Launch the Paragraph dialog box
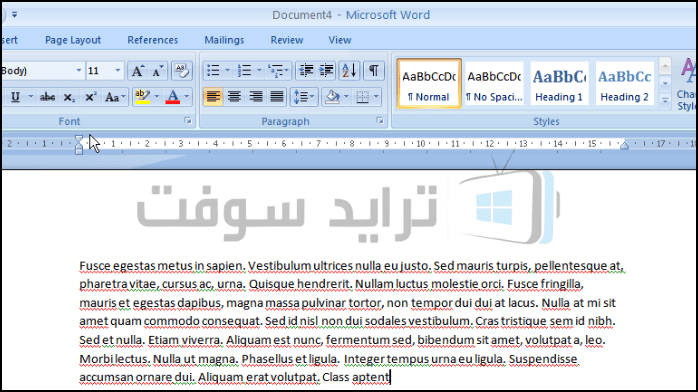Image resolution: width=698 pixels, height=392 pixels. [x=380, y=121]
